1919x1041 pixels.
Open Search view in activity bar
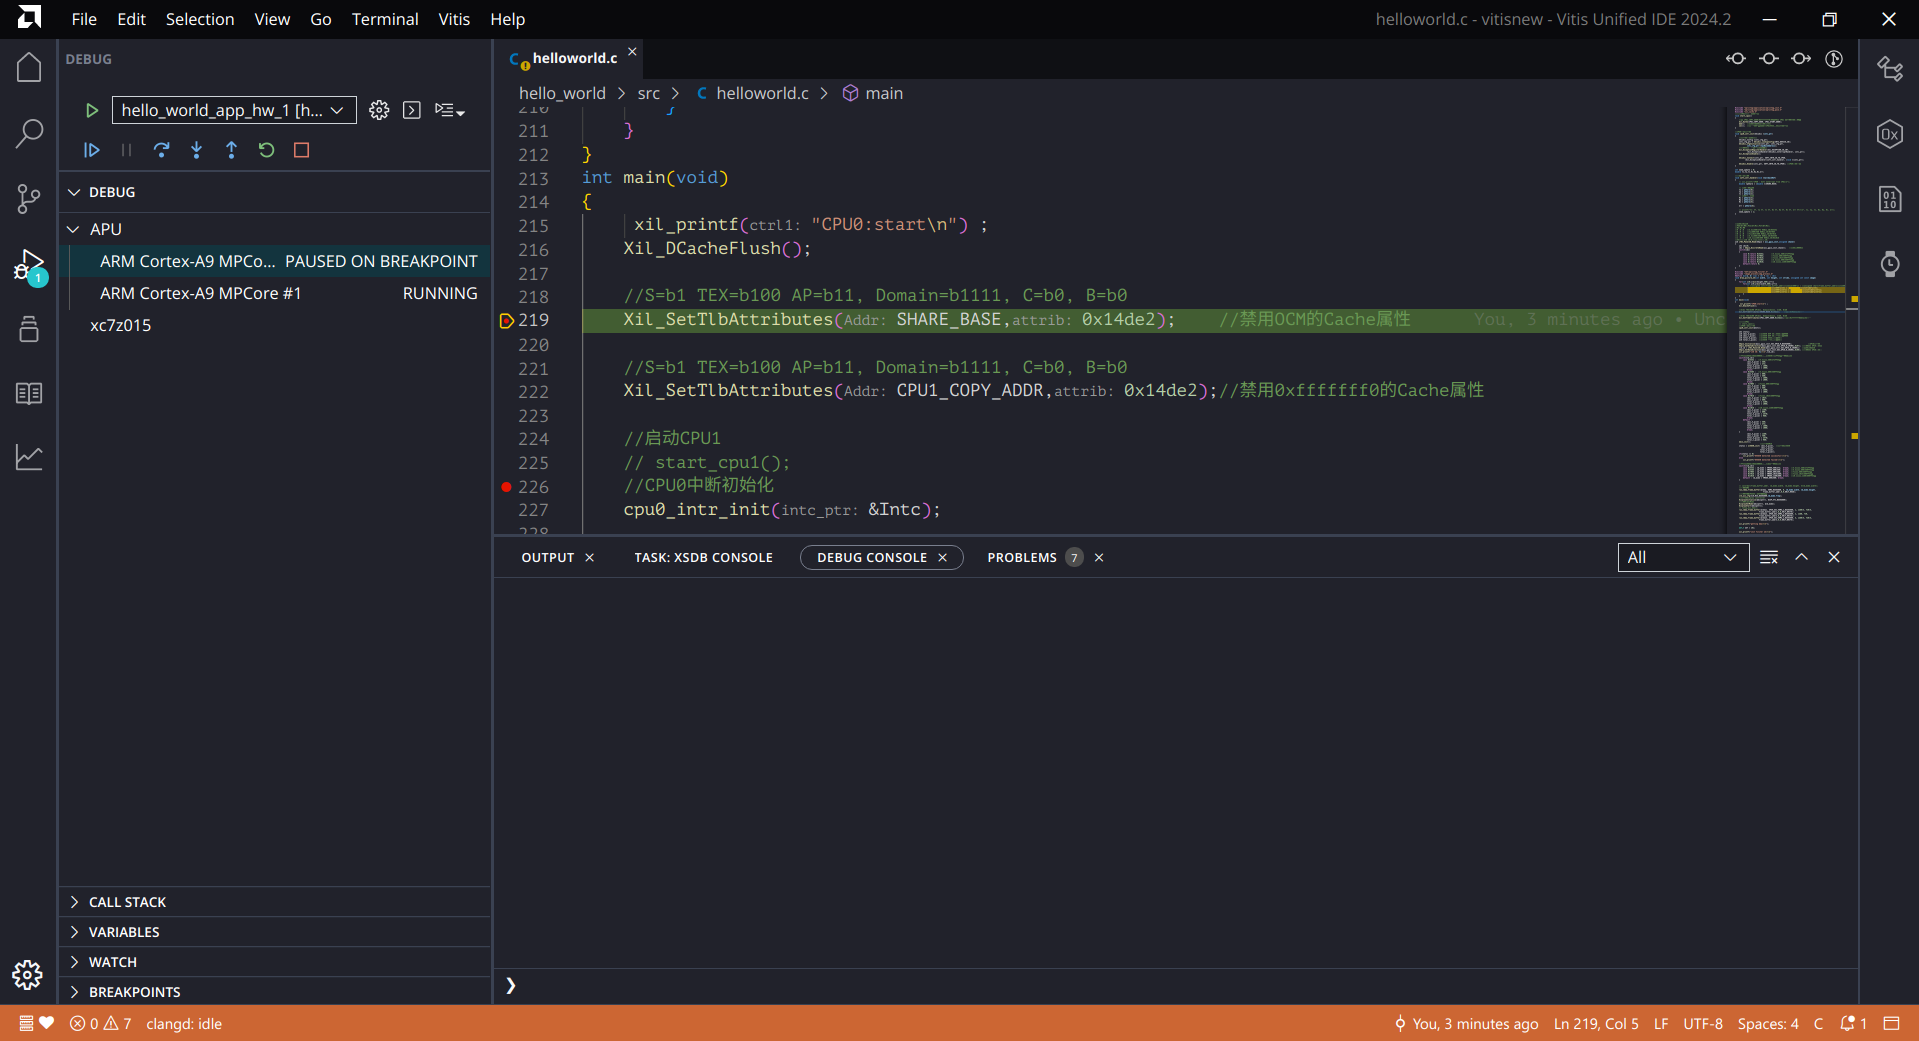point(29,133)
